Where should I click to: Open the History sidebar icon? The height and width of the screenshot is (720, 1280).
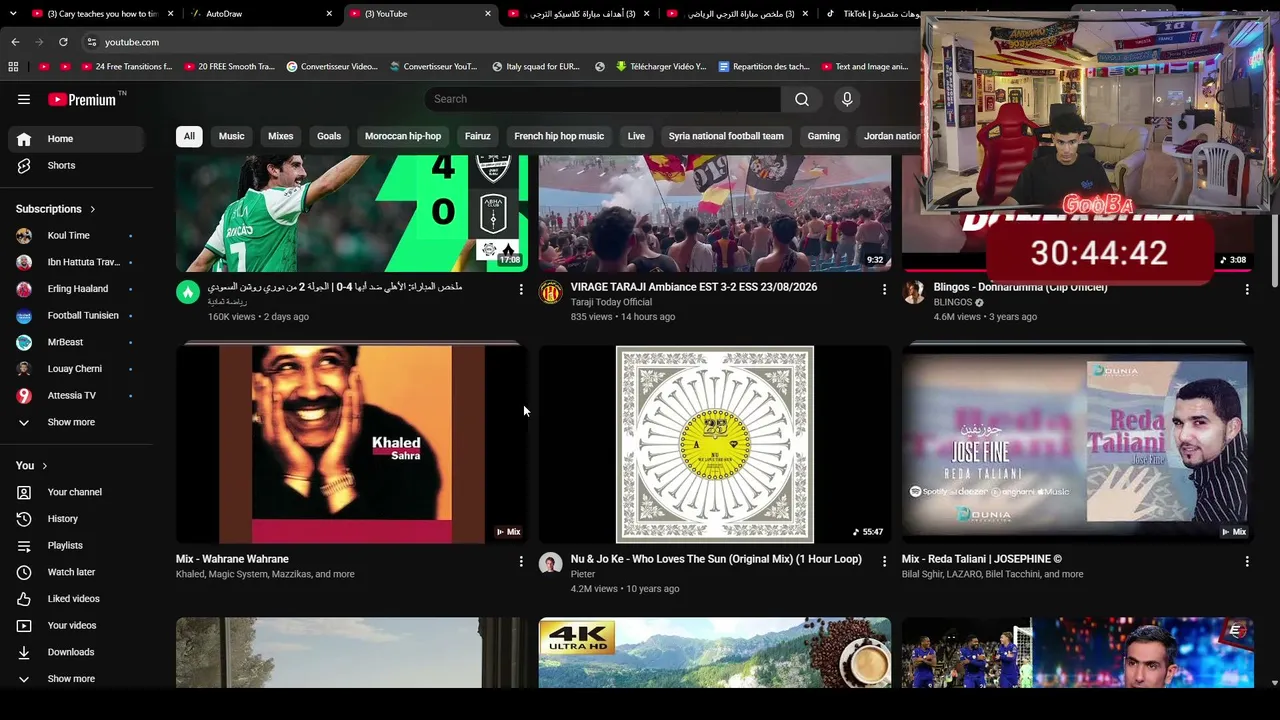(x=24, y=519)
